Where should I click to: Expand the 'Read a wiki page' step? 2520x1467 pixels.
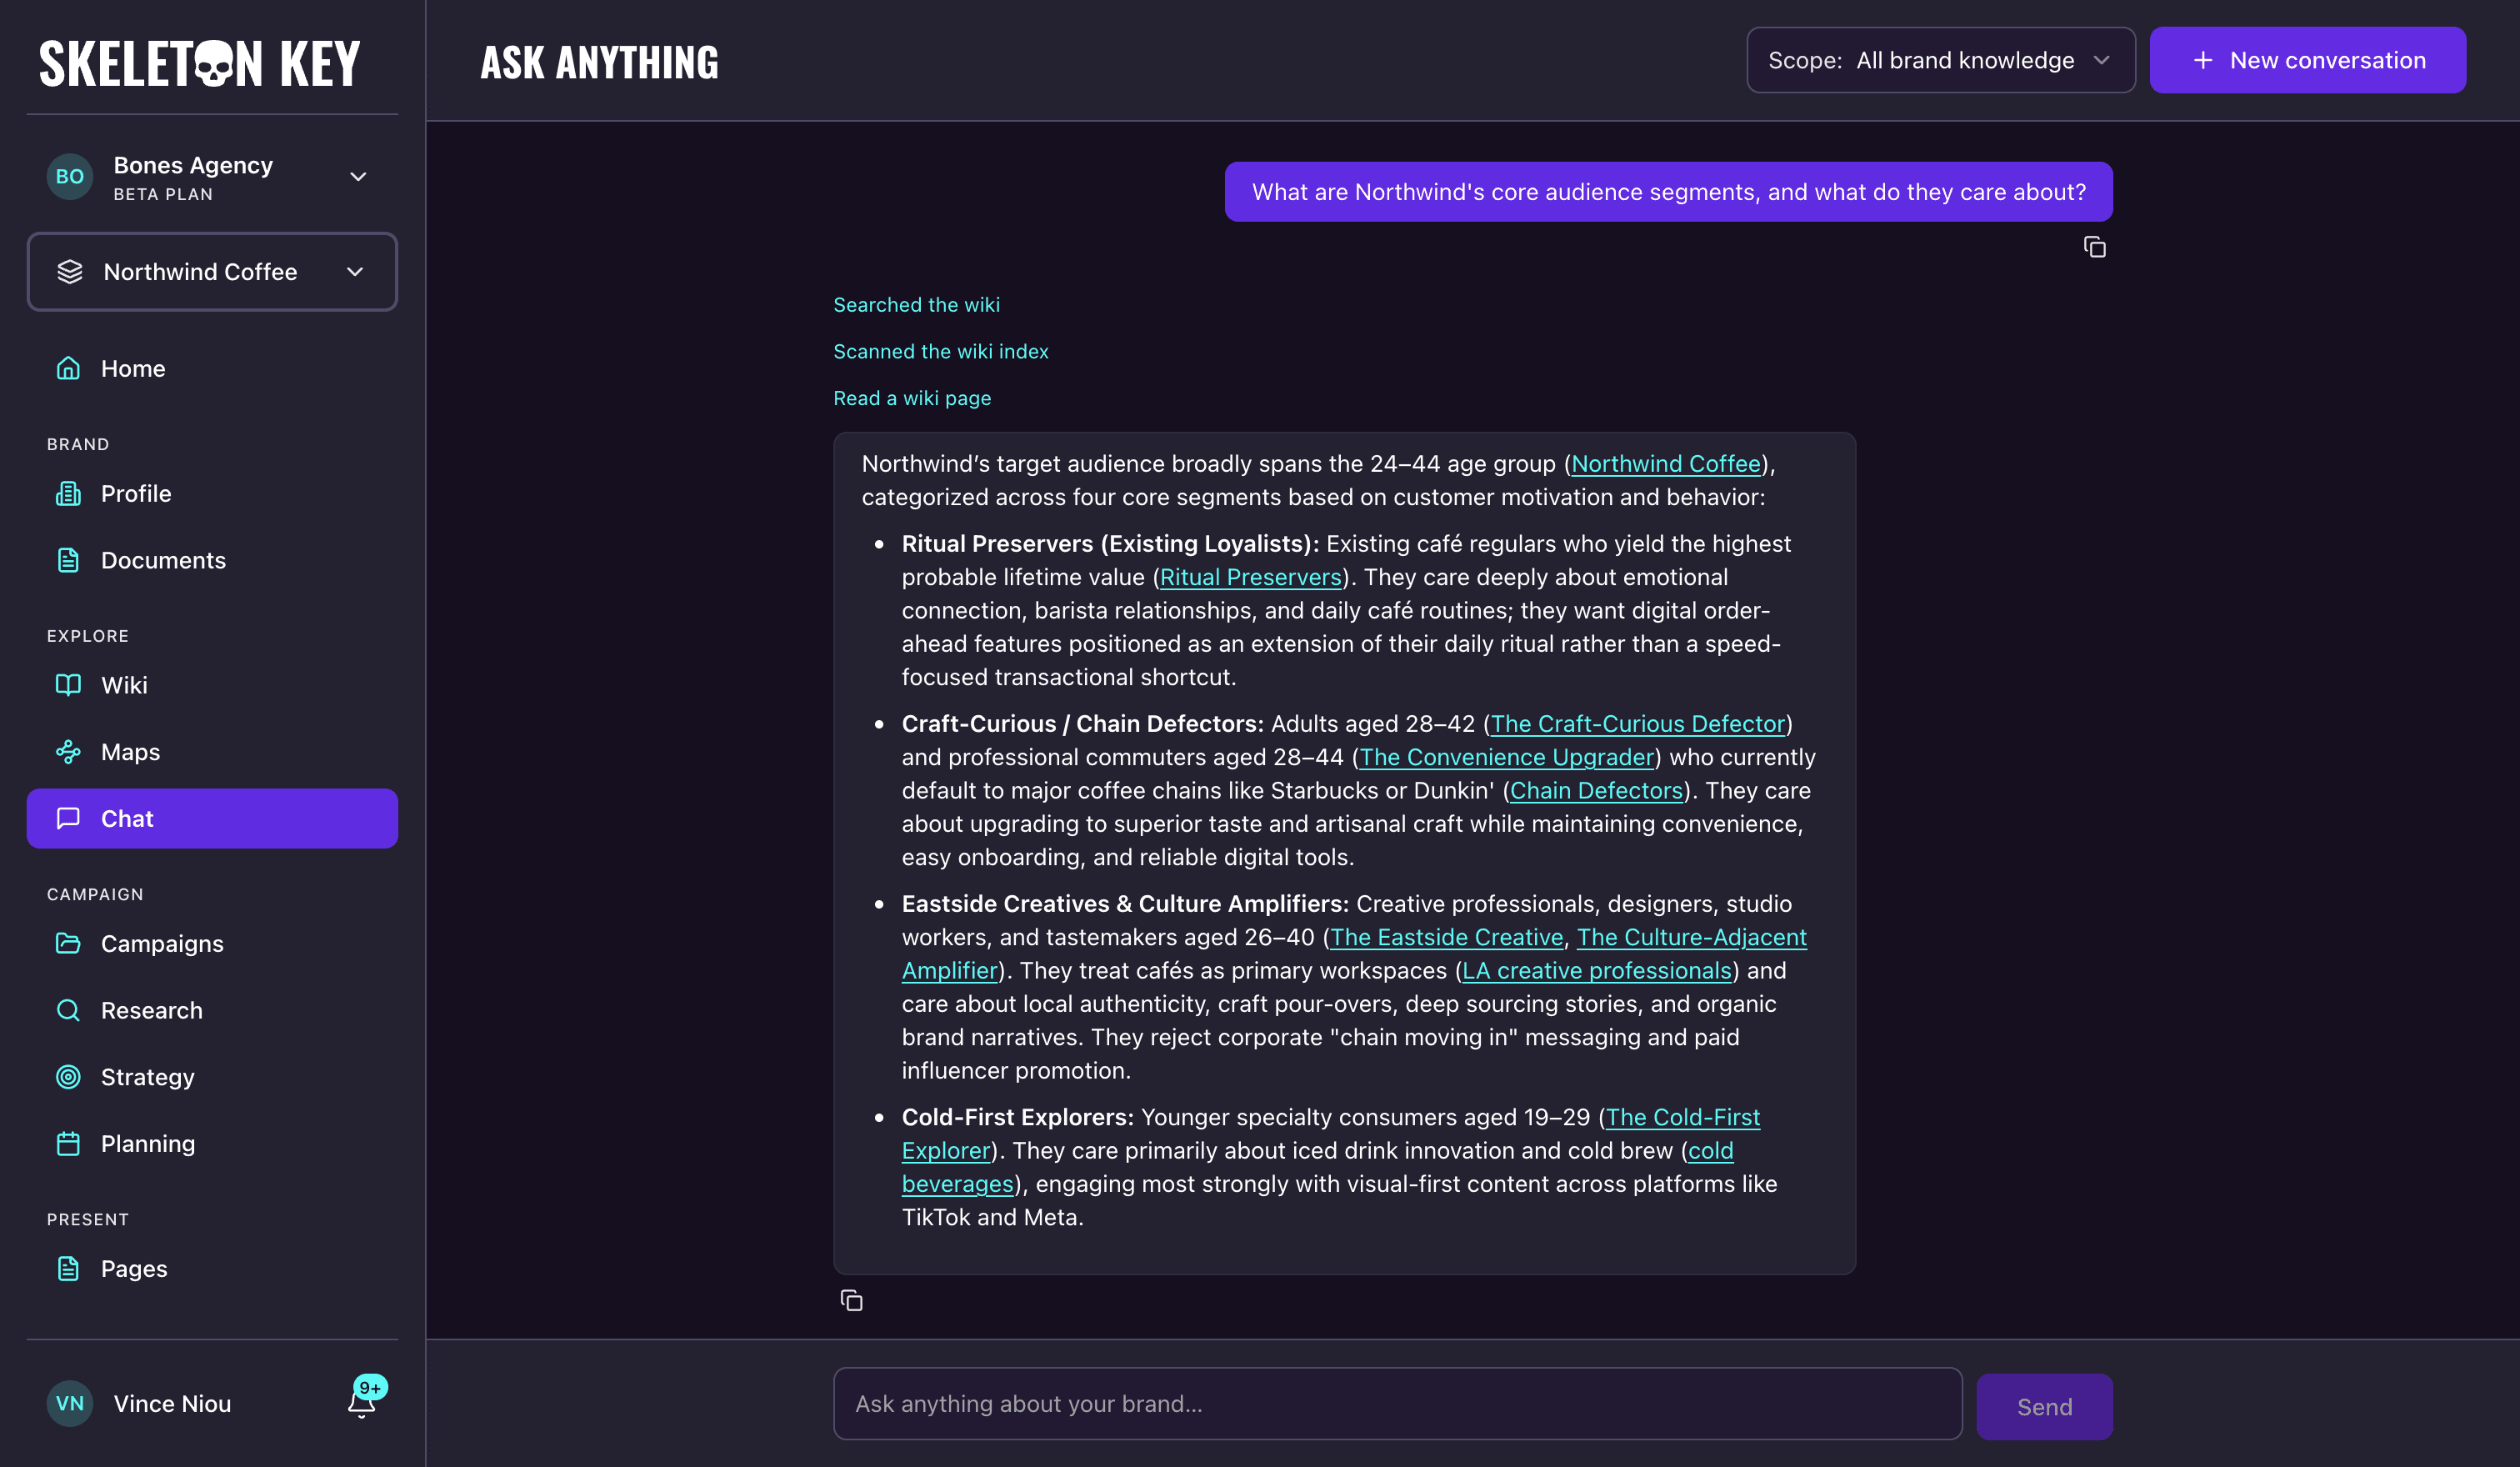(912, 398)
